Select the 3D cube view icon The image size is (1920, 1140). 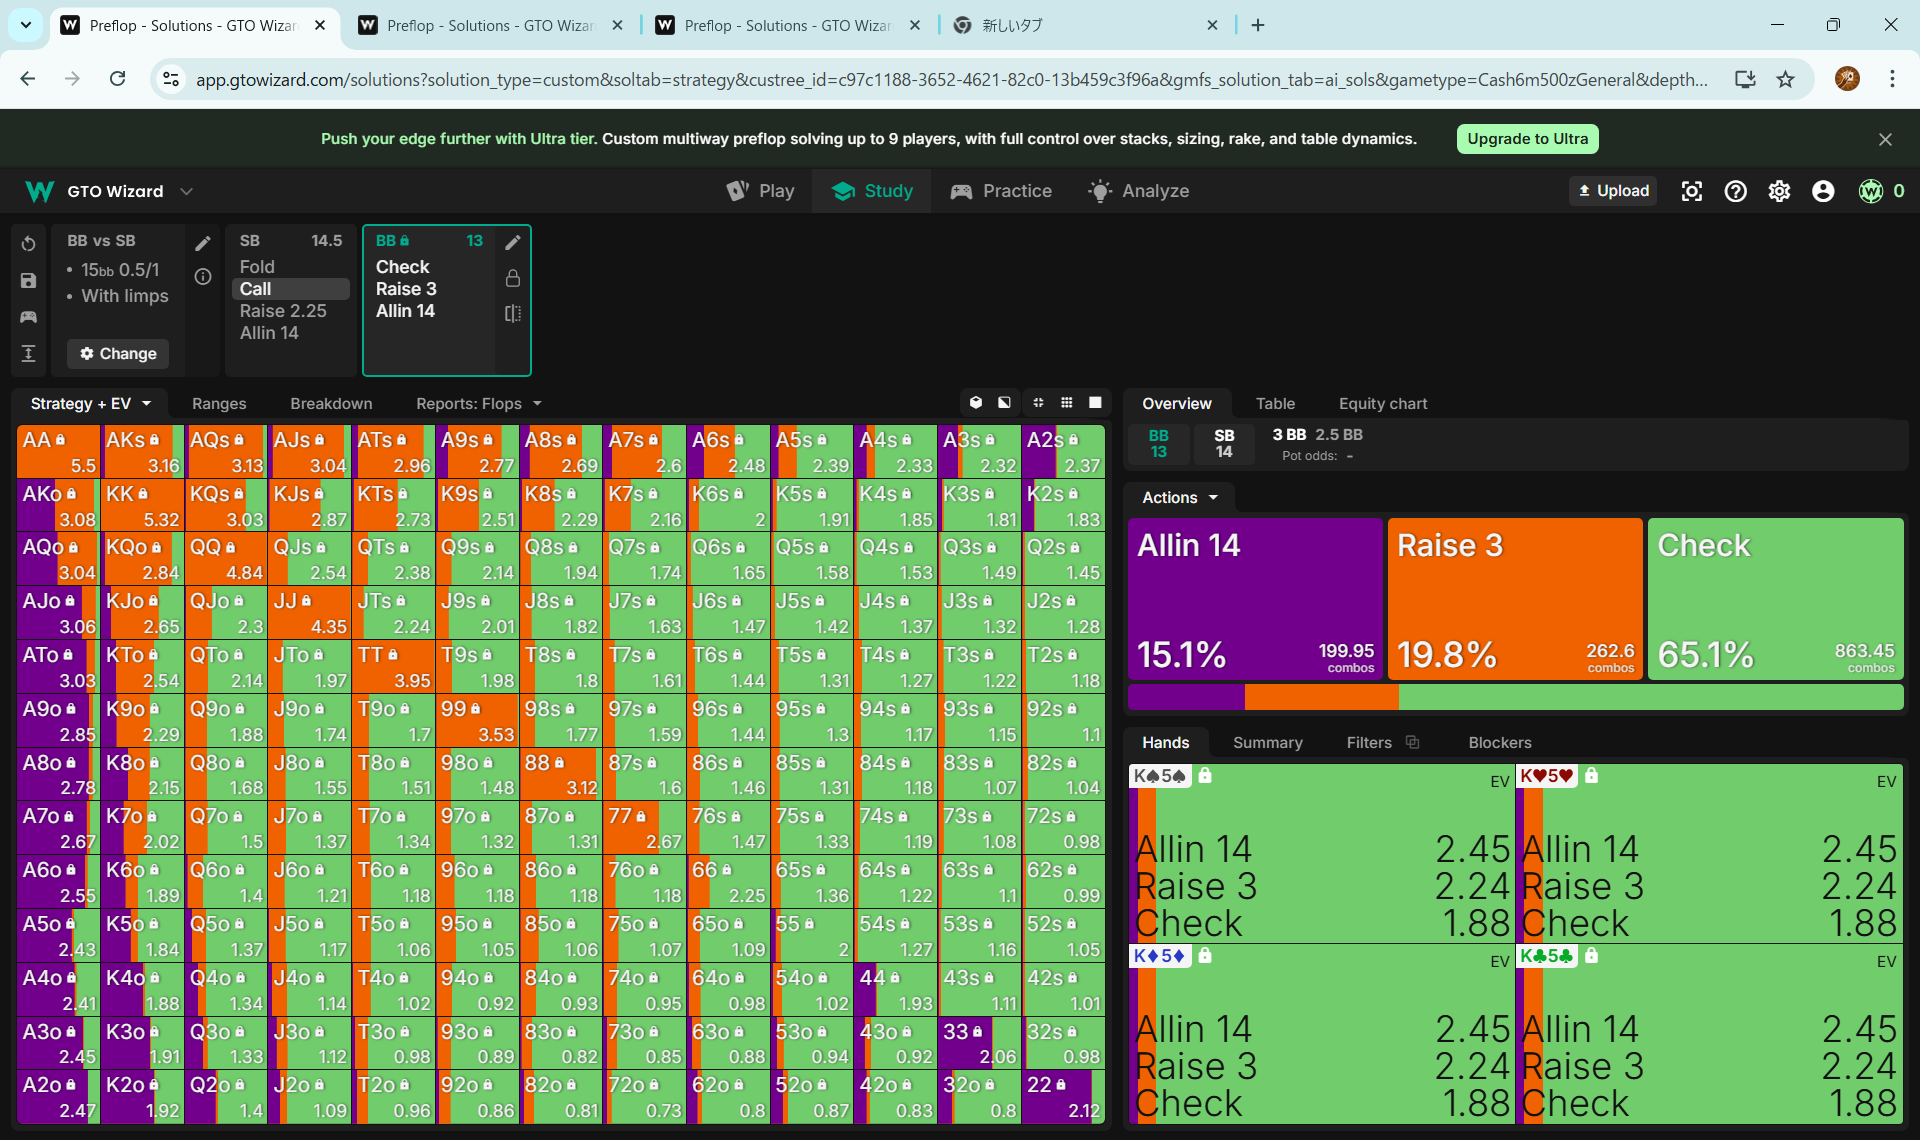(x=976, y=403)
